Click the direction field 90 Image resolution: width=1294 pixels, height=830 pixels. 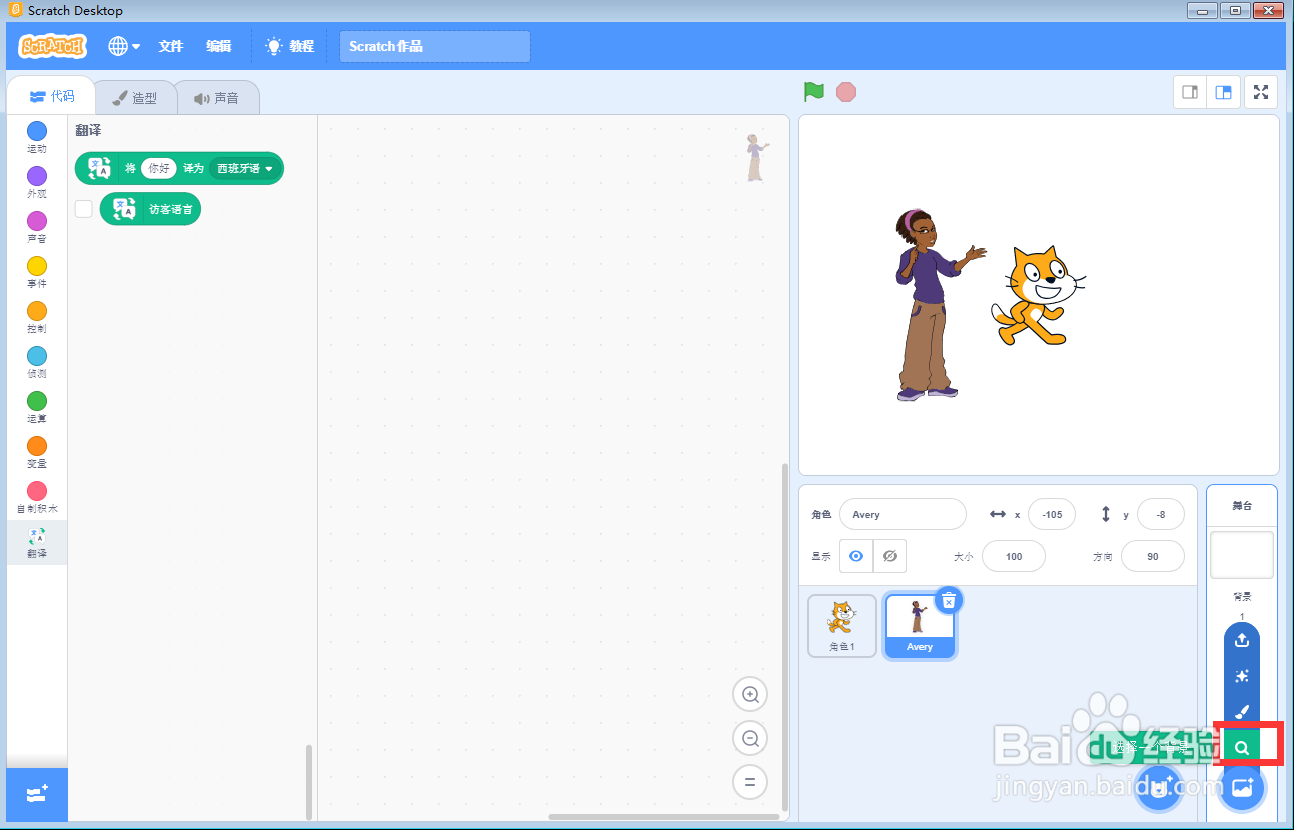coord(1153,556)
